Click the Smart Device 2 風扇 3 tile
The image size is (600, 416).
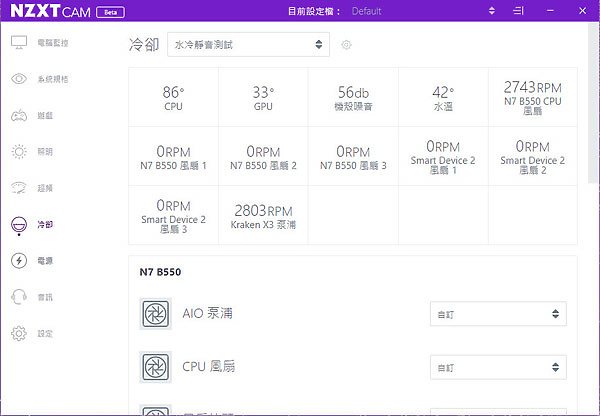pyautogui.click(x=173, y=215)
